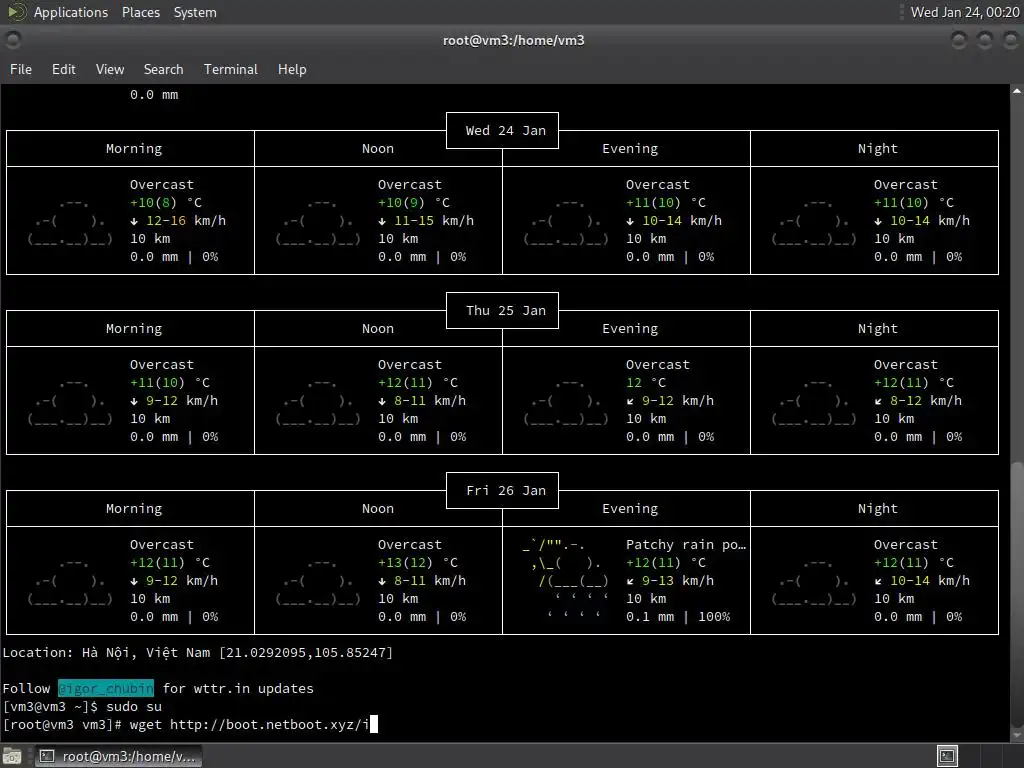The height and width of the screenshot is (768, 1024).
Task: Click the Location: Hà Nội, Việt Nam line
Action: (198, 652)
